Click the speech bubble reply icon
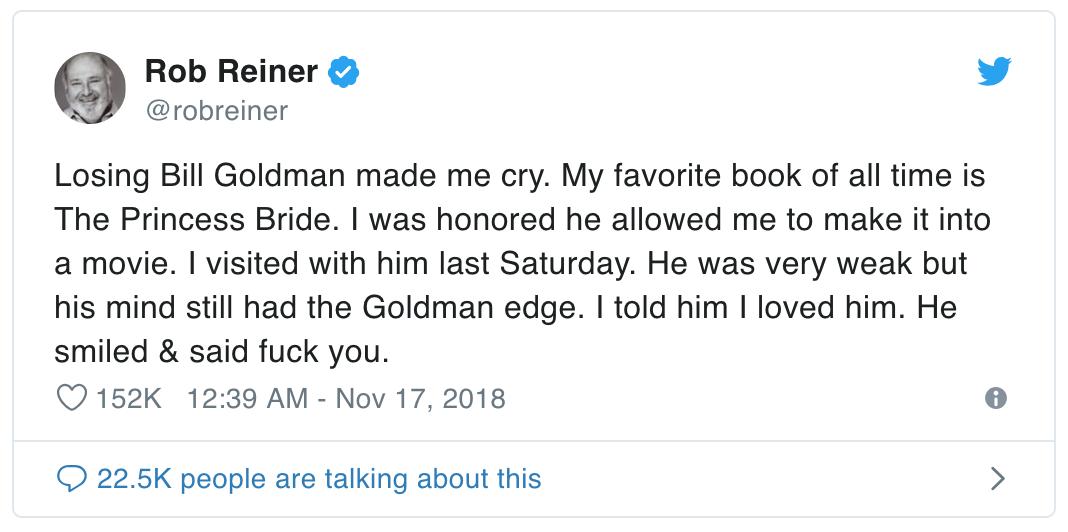The width and height of the screenshot is (1068, 532). (71, 478)
